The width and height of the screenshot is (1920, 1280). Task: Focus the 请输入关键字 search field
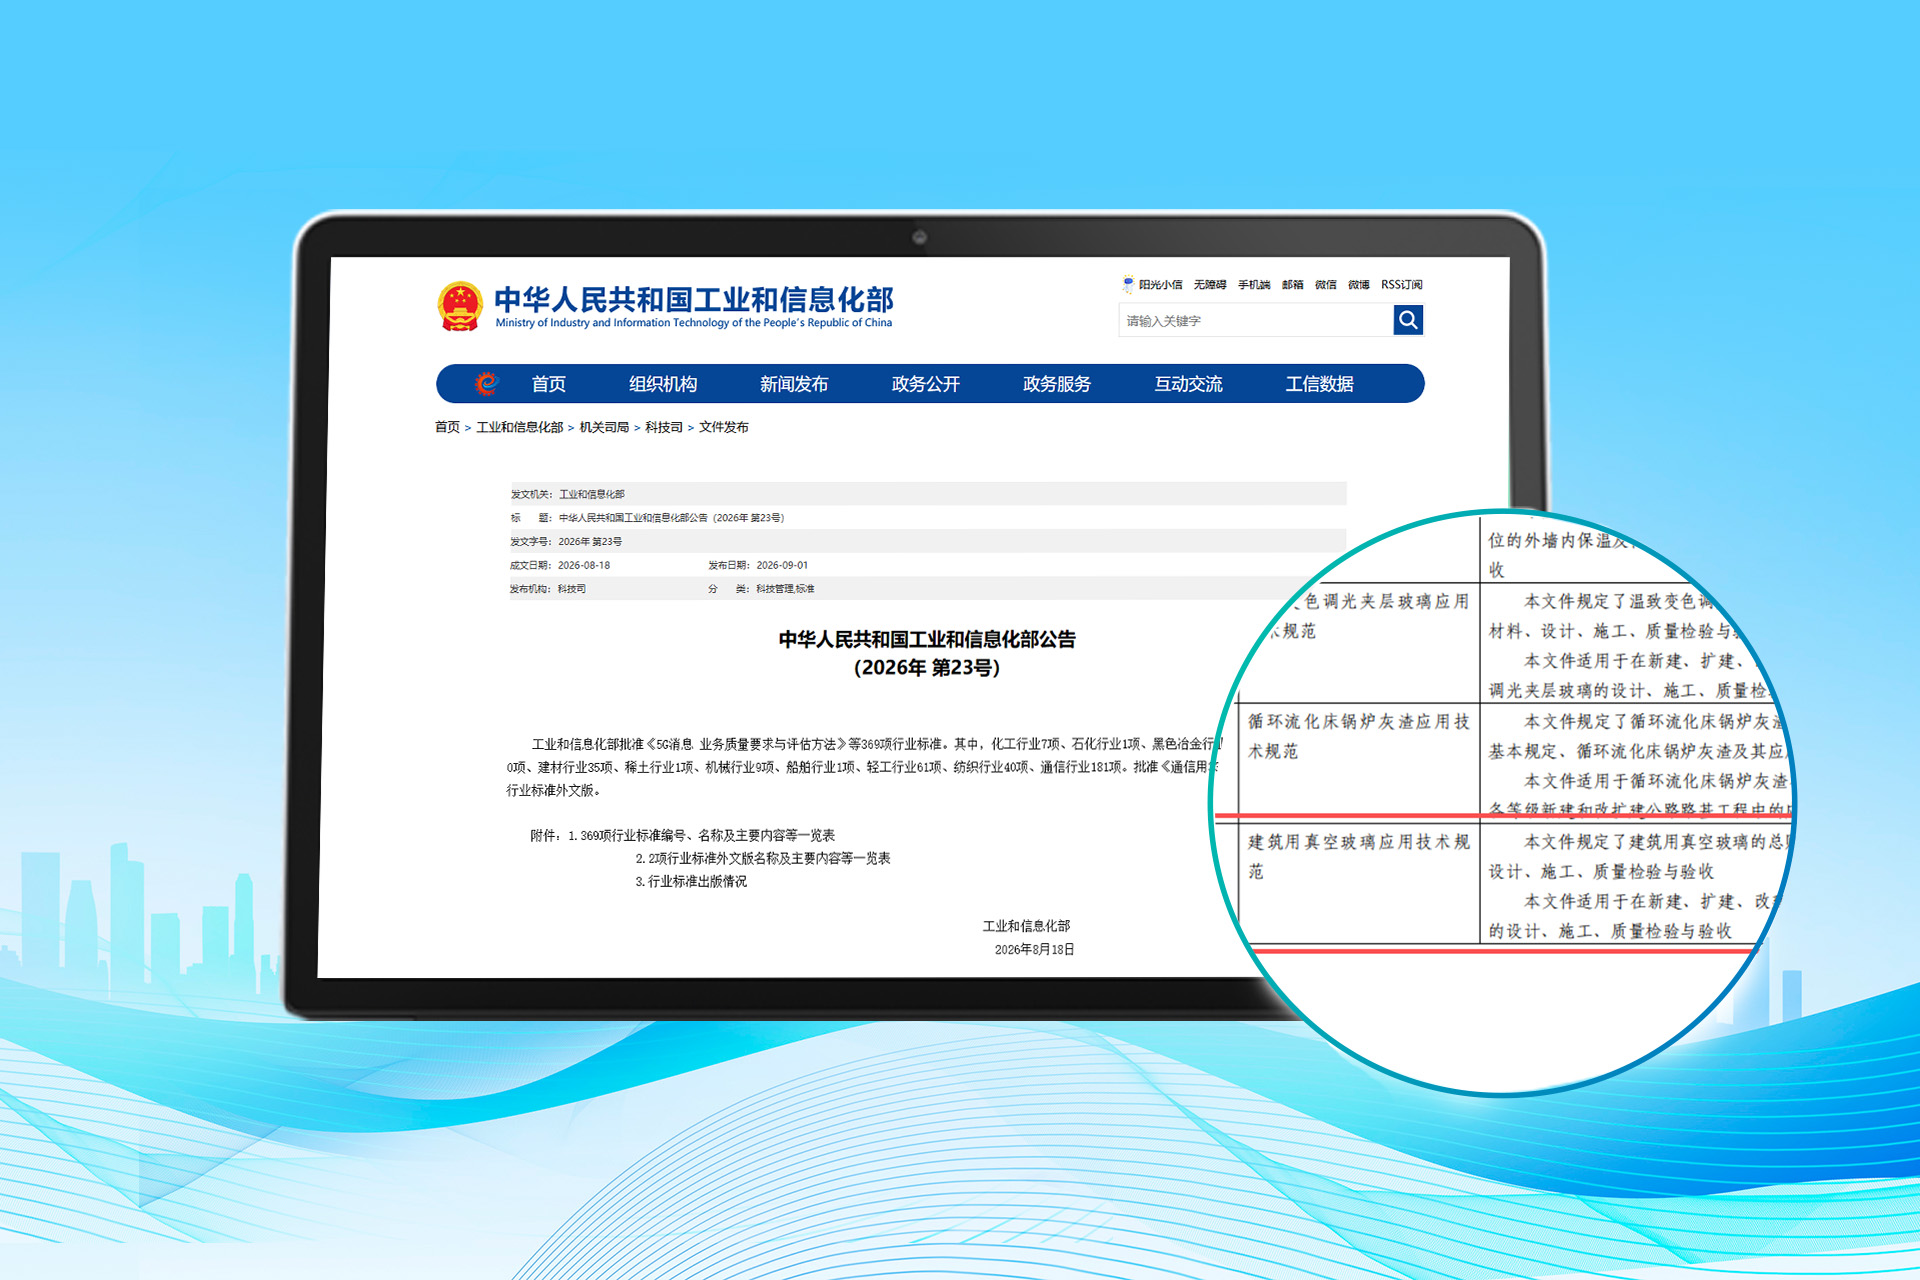[1256, 320]
